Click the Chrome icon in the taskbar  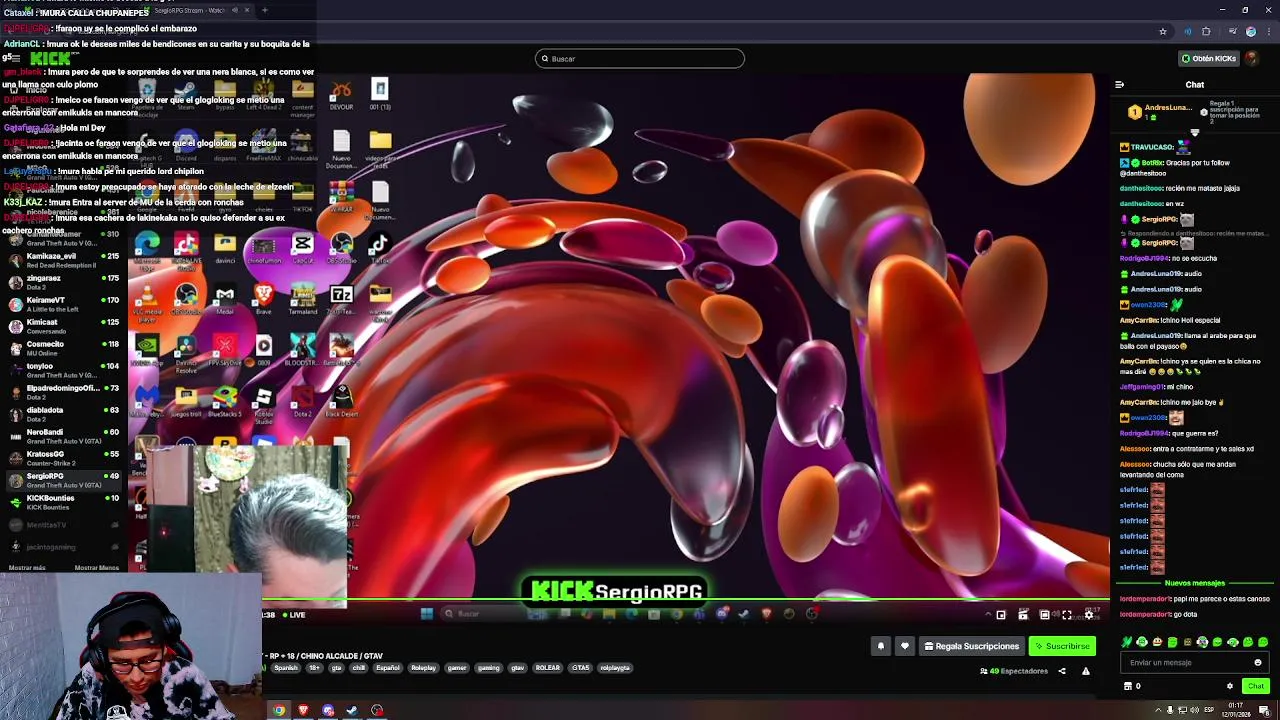tap(279, 711)
